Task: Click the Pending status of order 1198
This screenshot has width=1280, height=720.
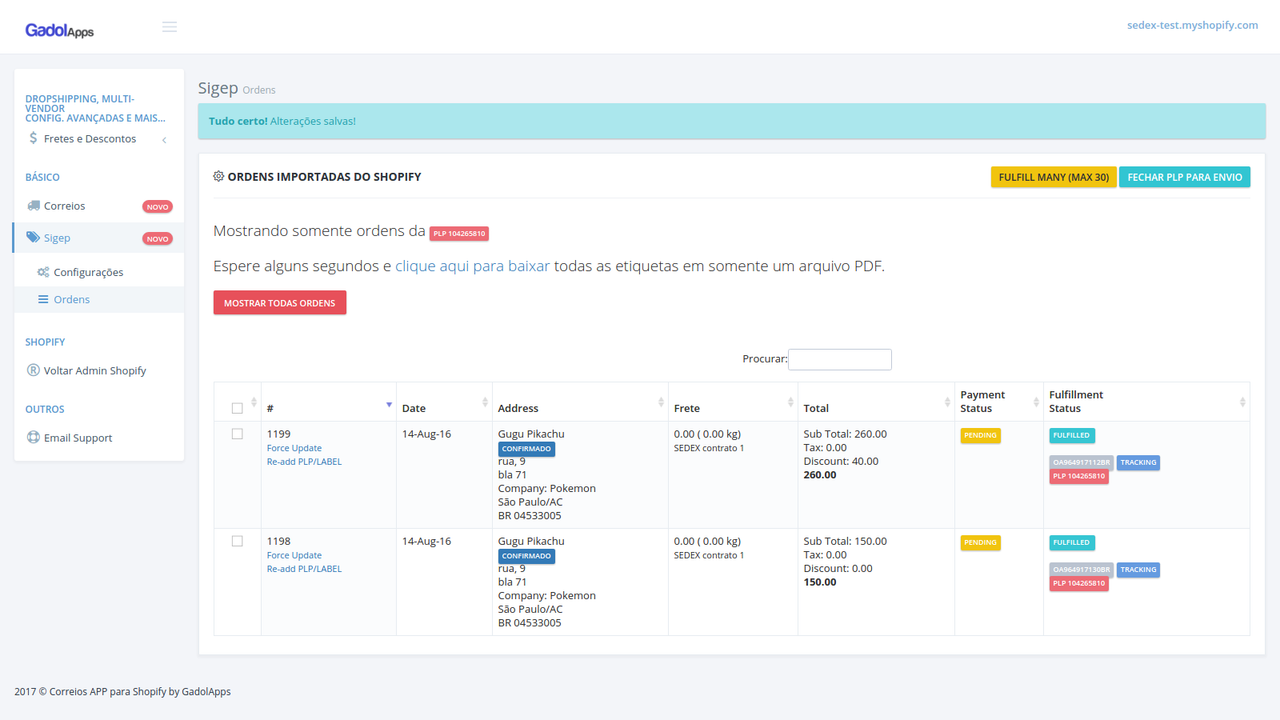Action: click(981, 542)
